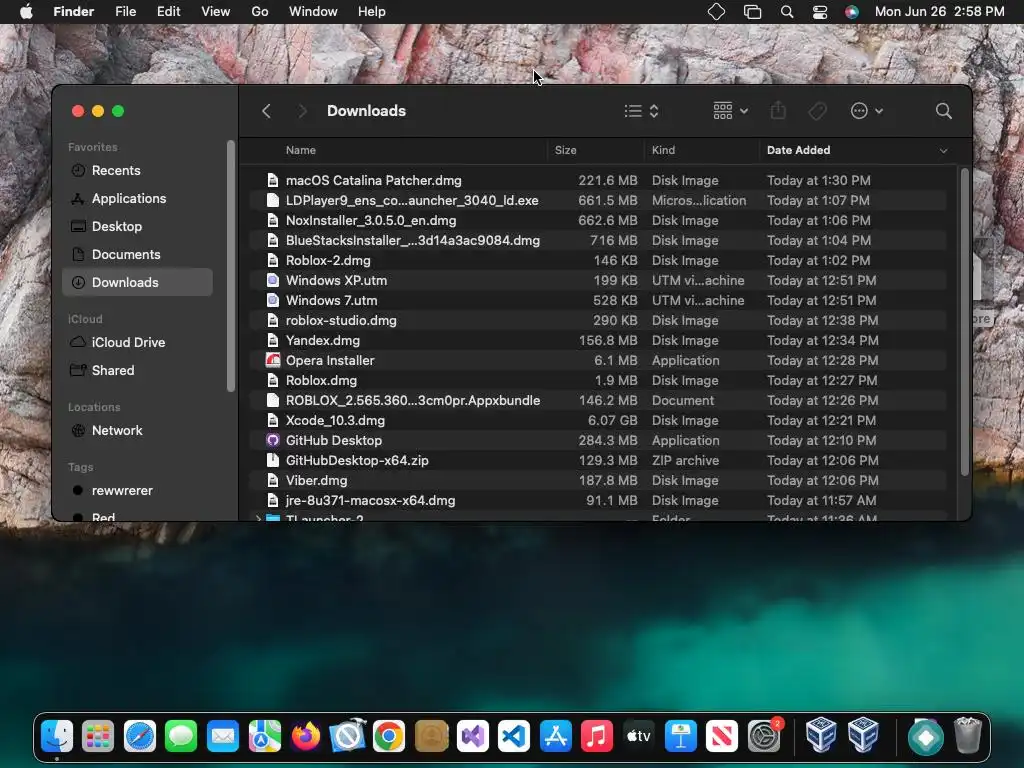Image resolution: width=1024 pixels, height=768 pixels.
Task: Open the View menu
Action: click(216, 12)
